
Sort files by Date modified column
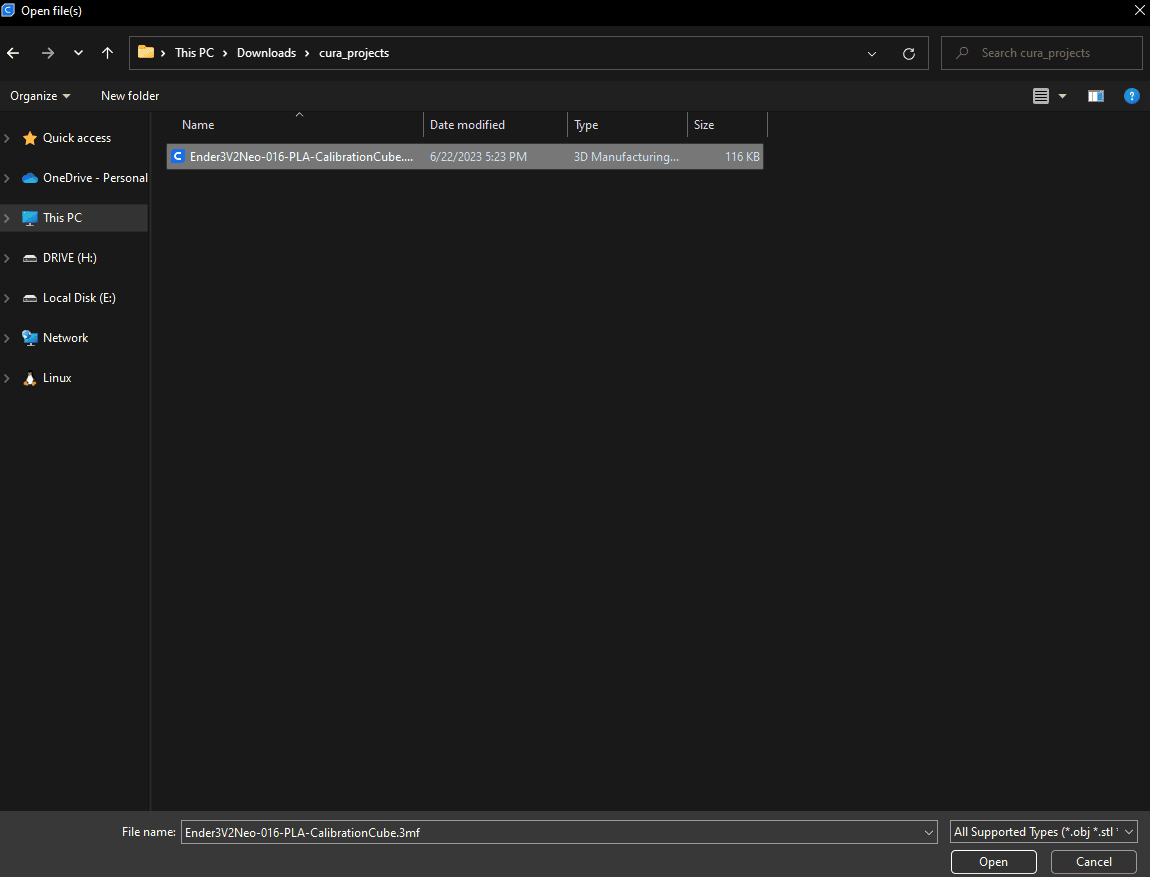(x=496, y=125)
